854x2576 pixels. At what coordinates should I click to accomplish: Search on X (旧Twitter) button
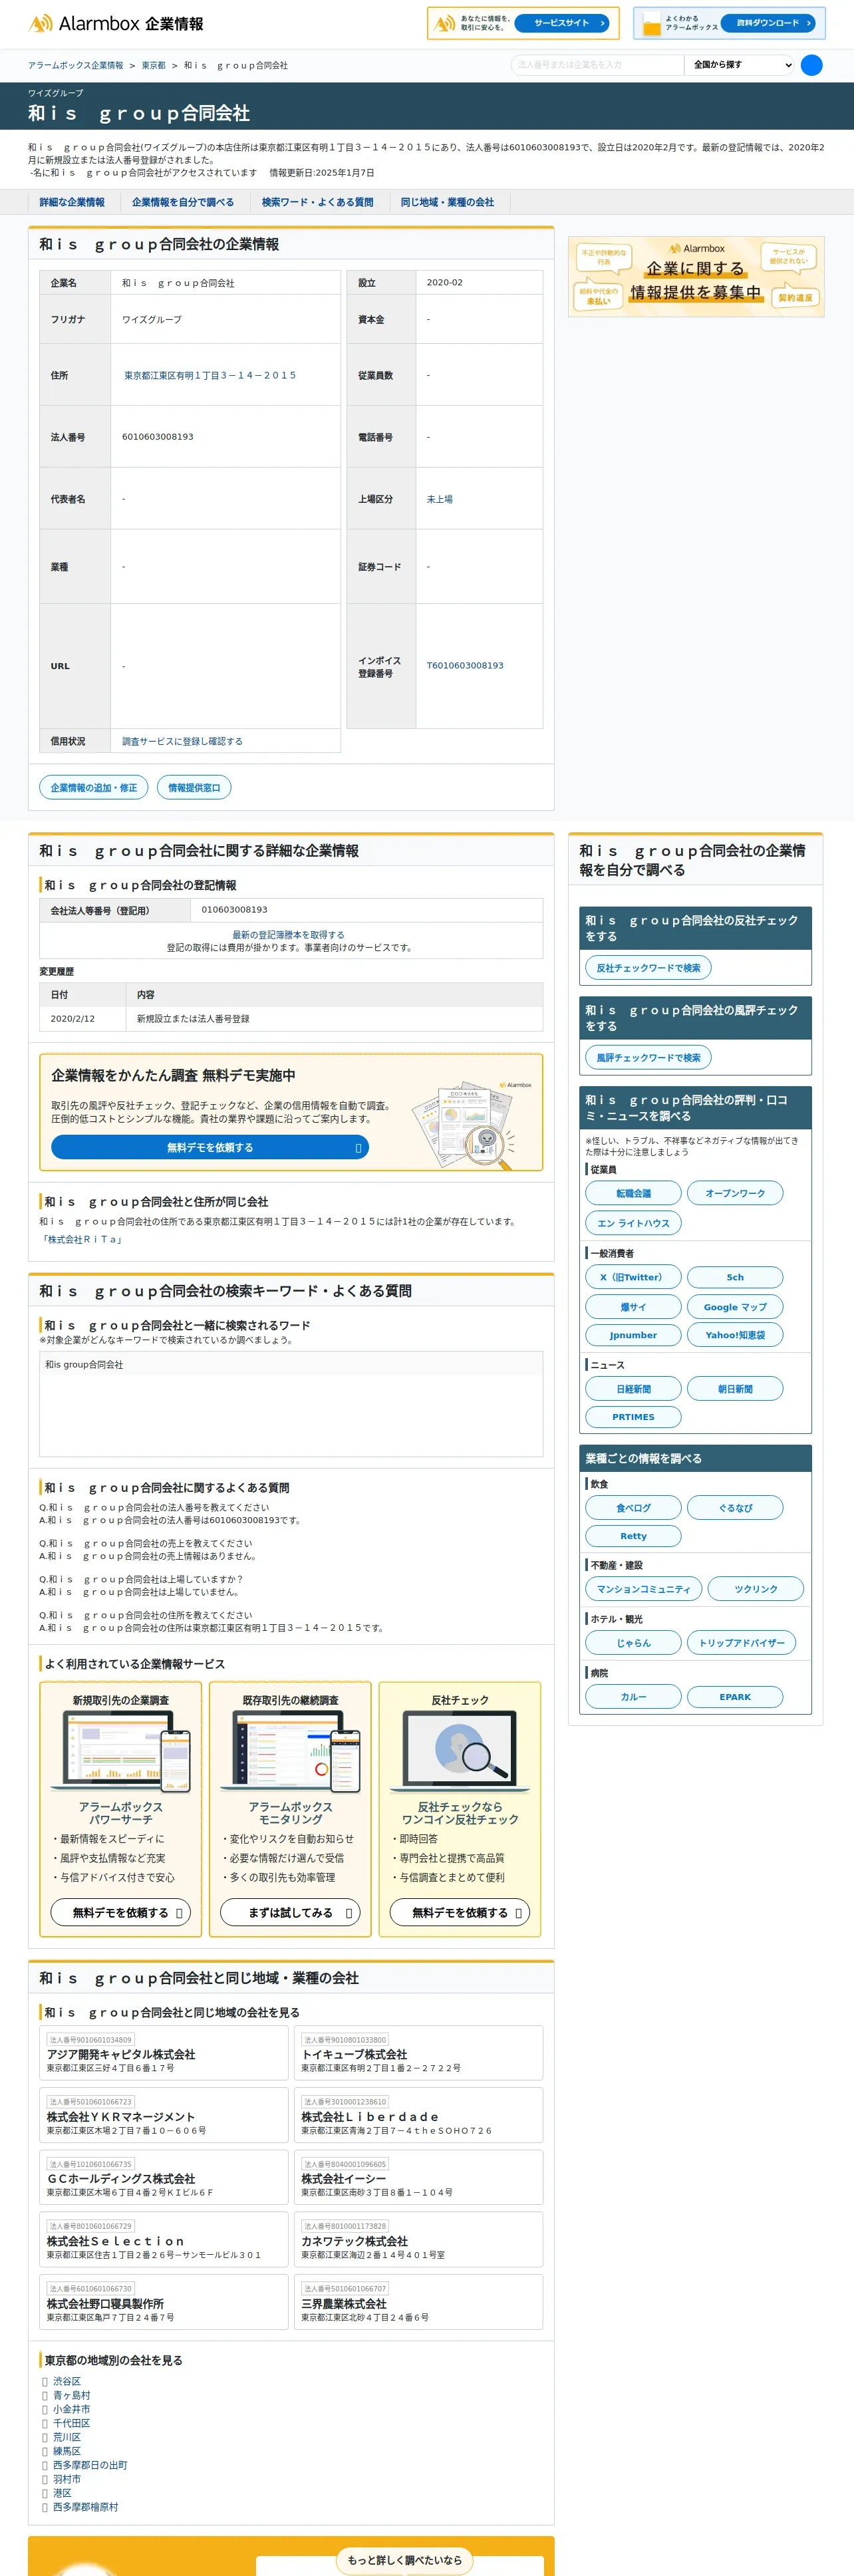[x=633, y=1278]
